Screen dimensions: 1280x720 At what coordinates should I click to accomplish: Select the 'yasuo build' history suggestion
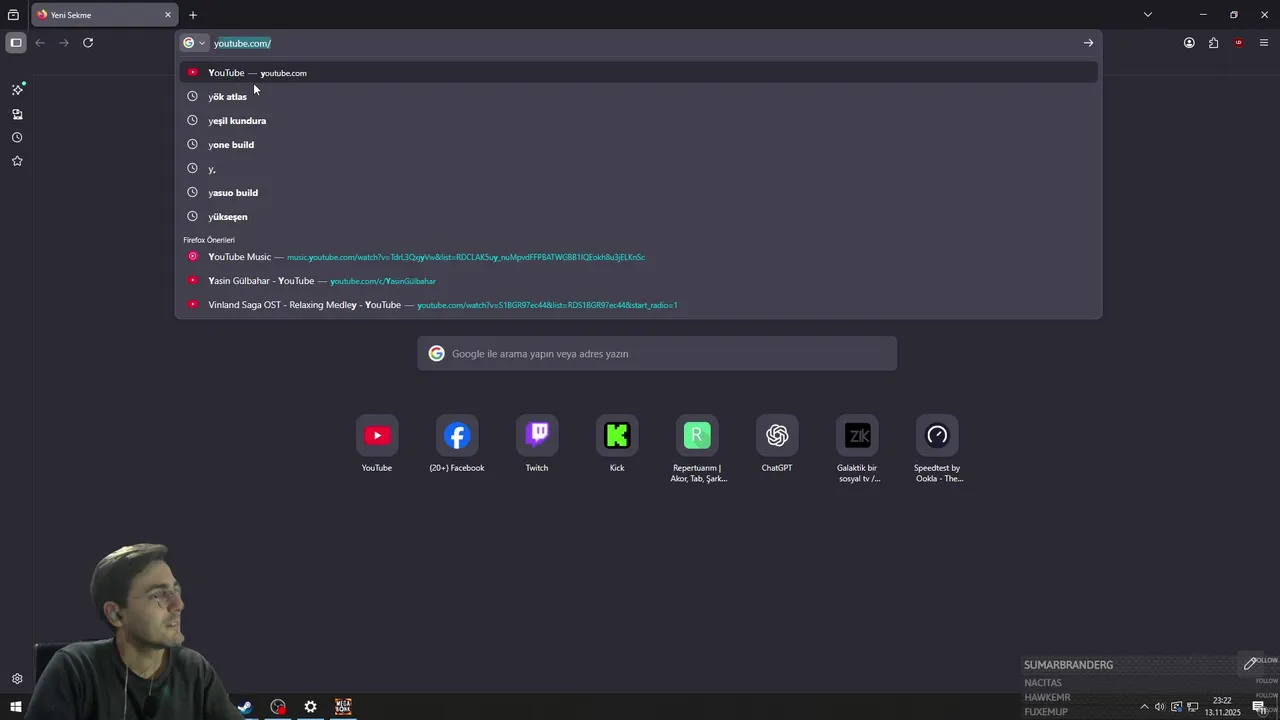click(x=639, y=192)
